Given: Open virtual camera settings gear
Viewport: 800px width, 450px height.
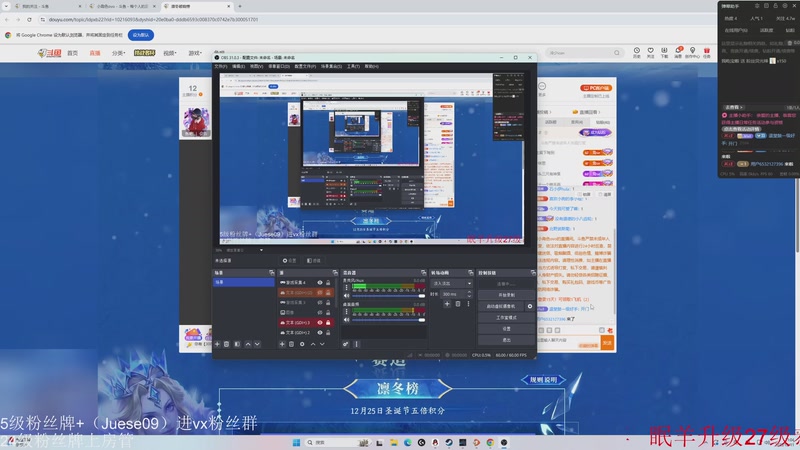Looking at the screenshot, I should pyautogui.click(x=530, y=307).
